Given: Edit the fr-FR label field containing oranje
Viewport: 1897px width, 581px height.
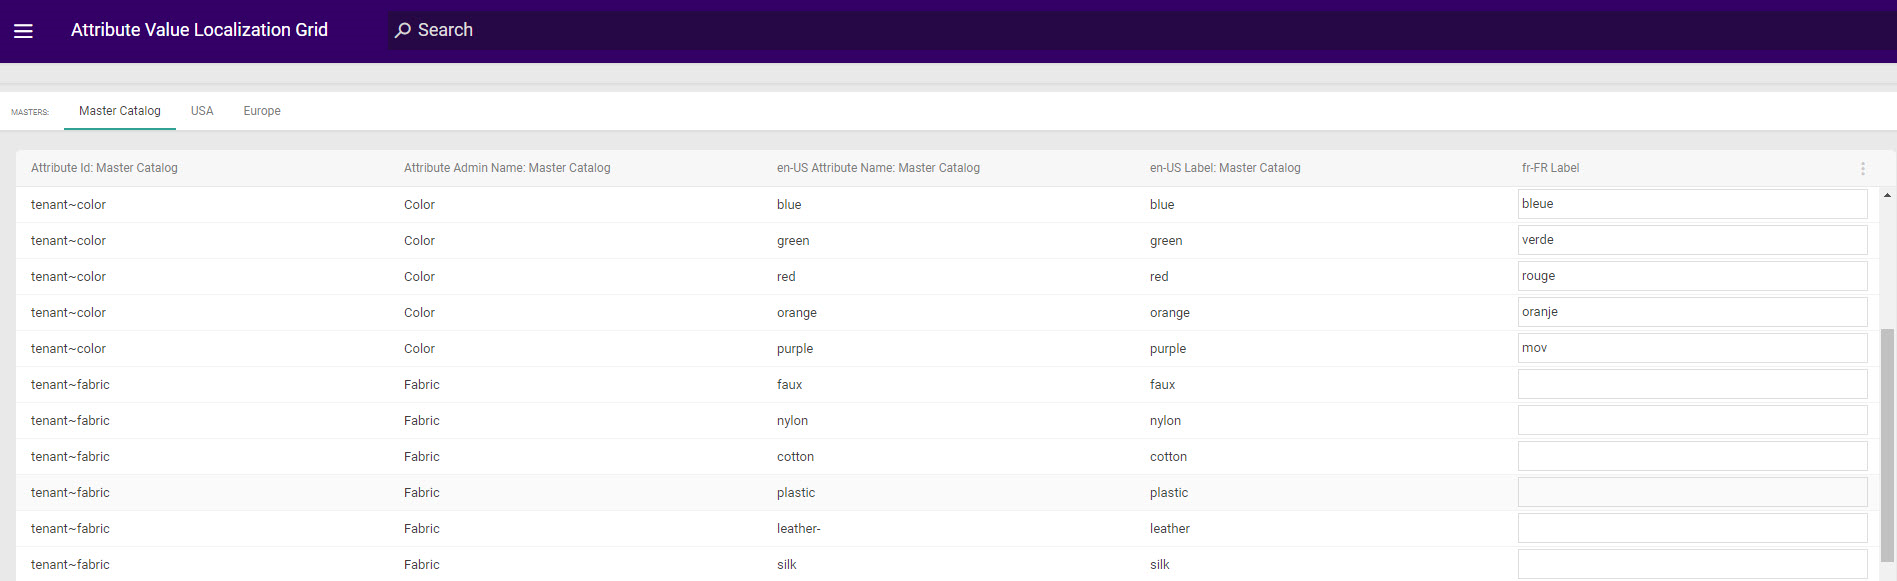Looking at the screenshot, I should tap(1692, 312).
